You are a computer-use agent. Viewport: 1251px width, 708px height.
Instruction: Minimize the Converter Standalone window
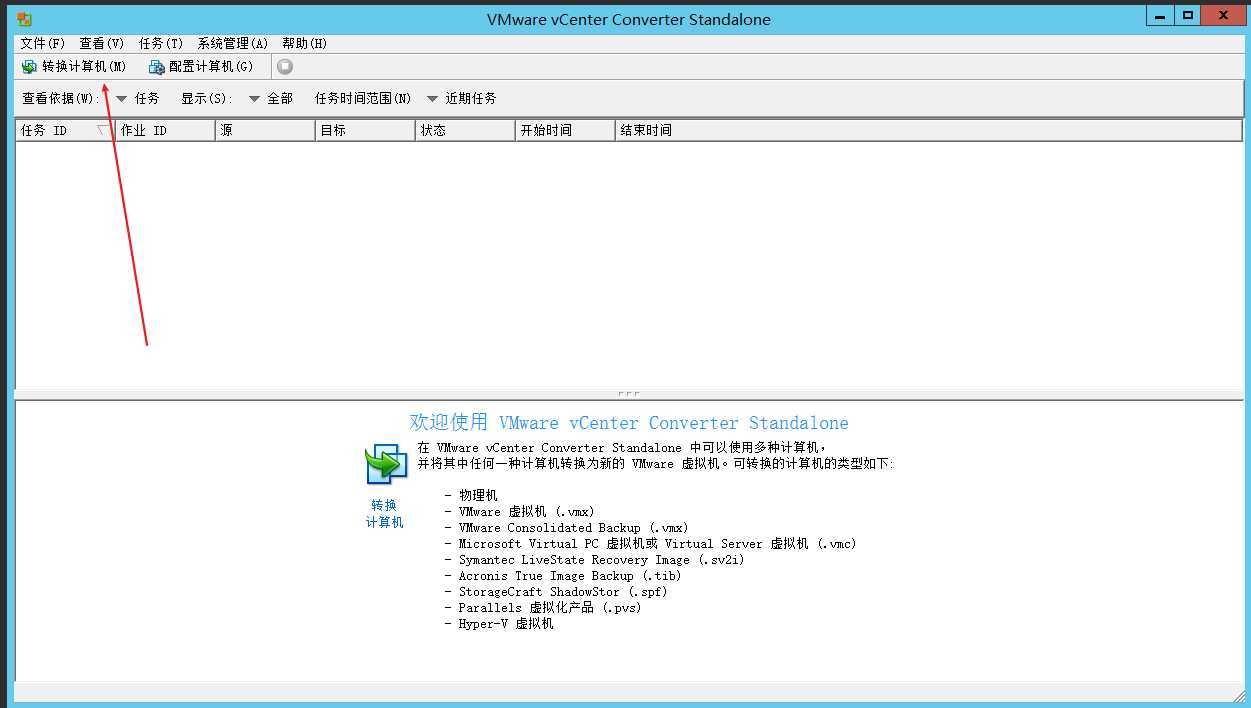pyautogui.click(x=1160, y=15)
